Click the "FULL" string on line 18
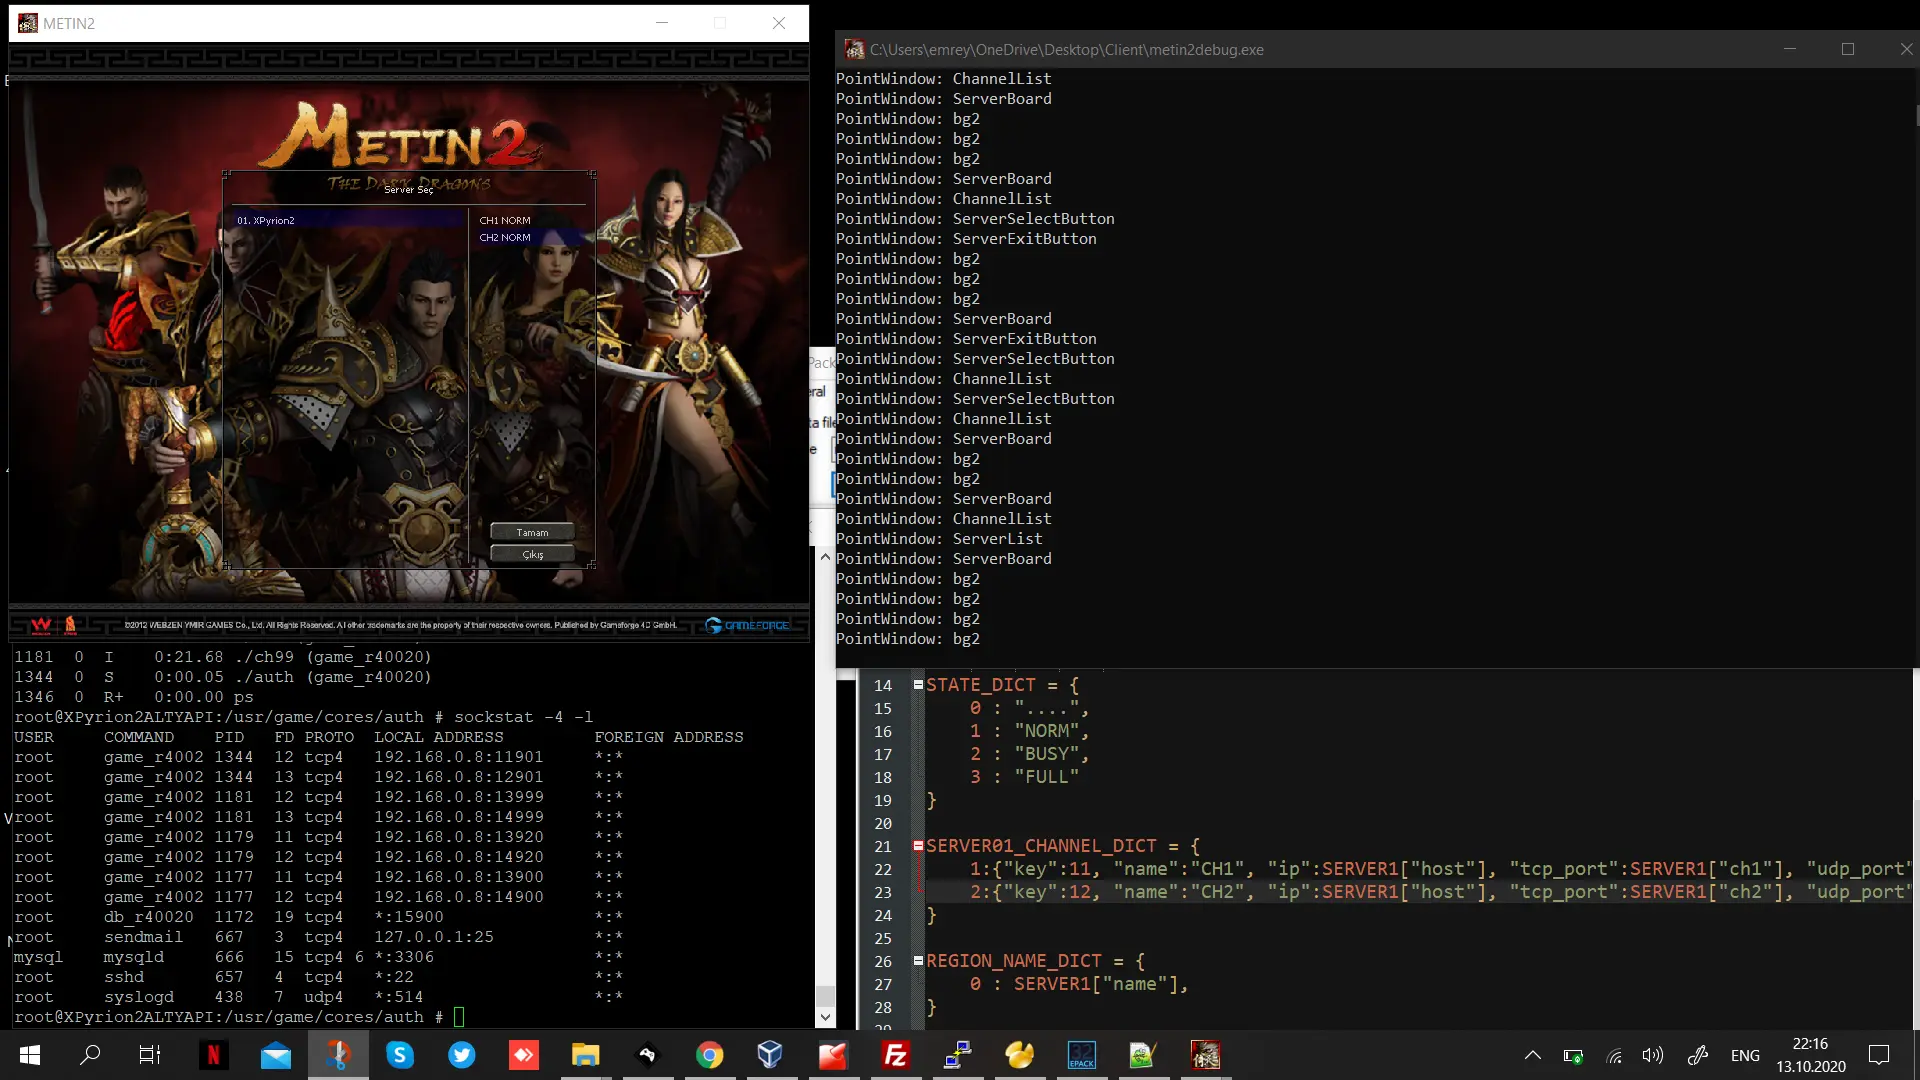The width and height of the screenshot is (1920, 1080). point(1046,777)
